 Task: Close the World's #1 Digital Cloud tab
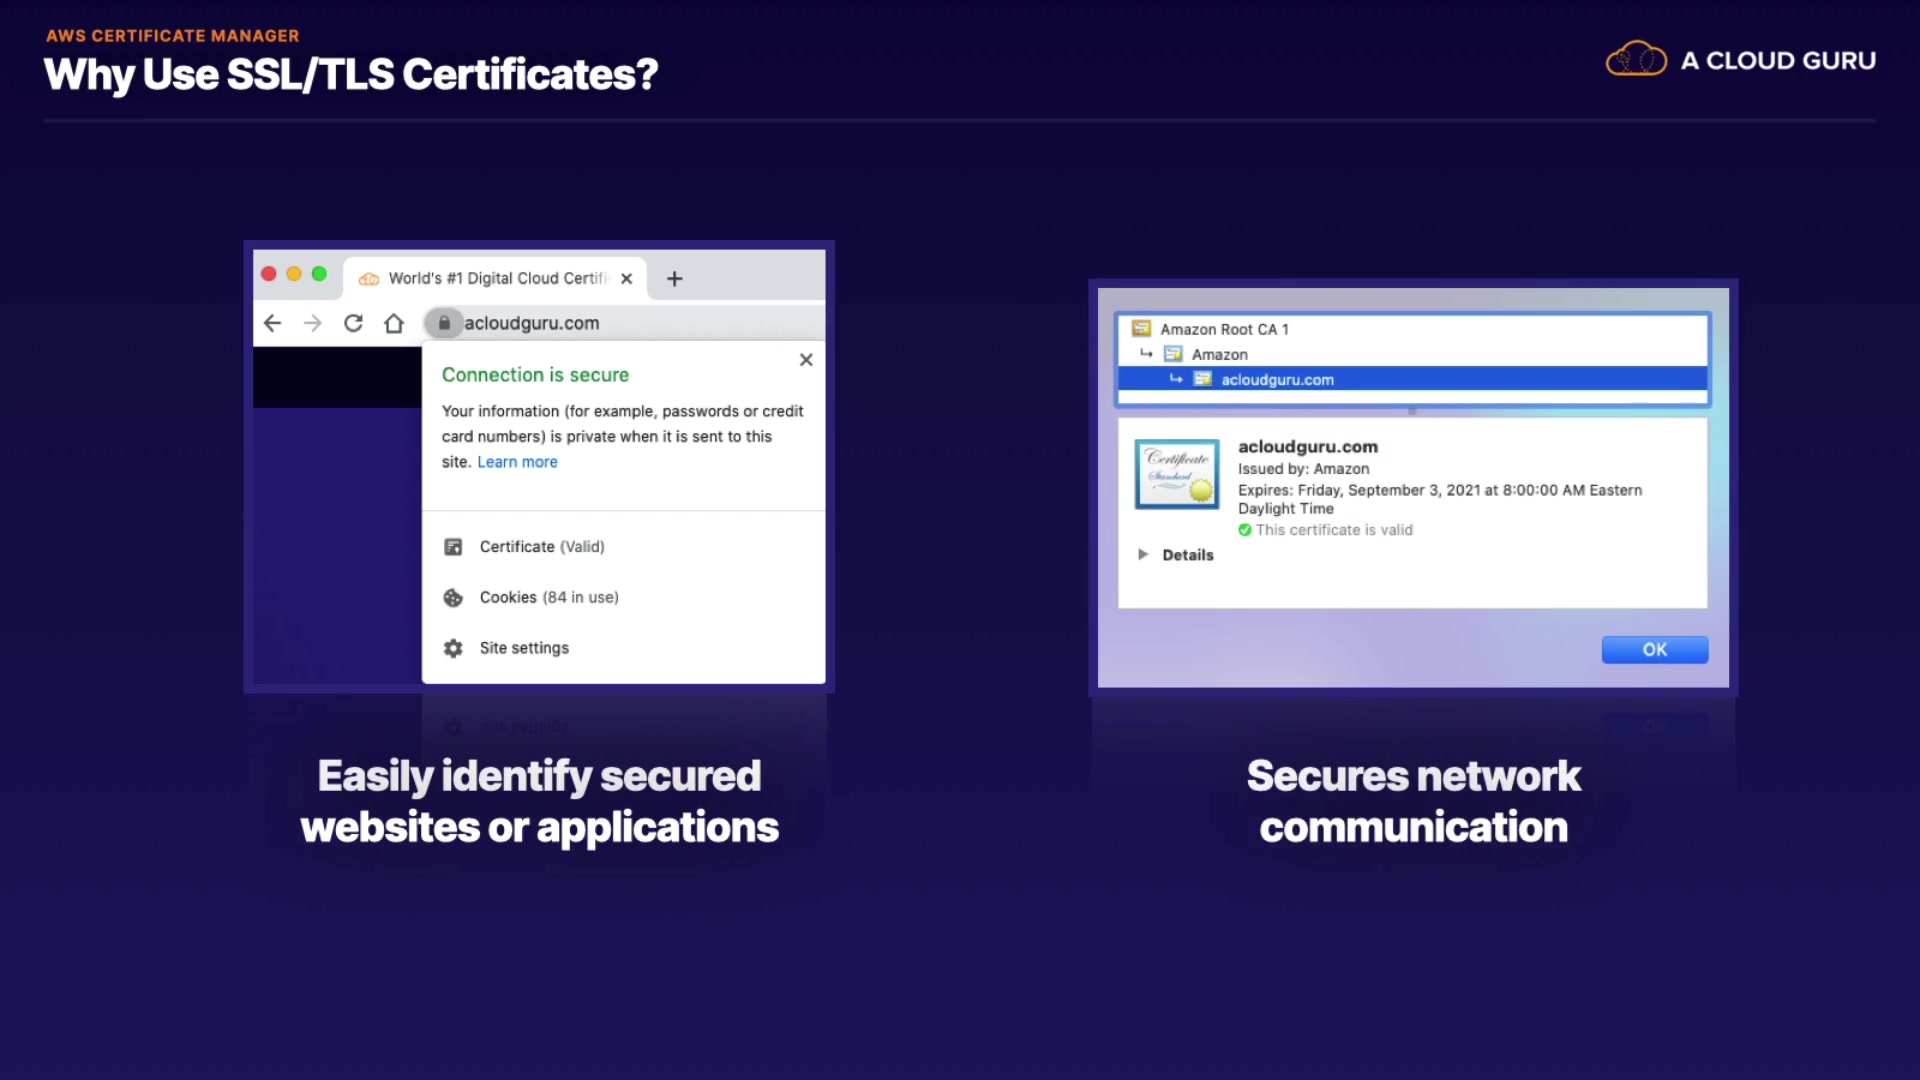[627, 279]
